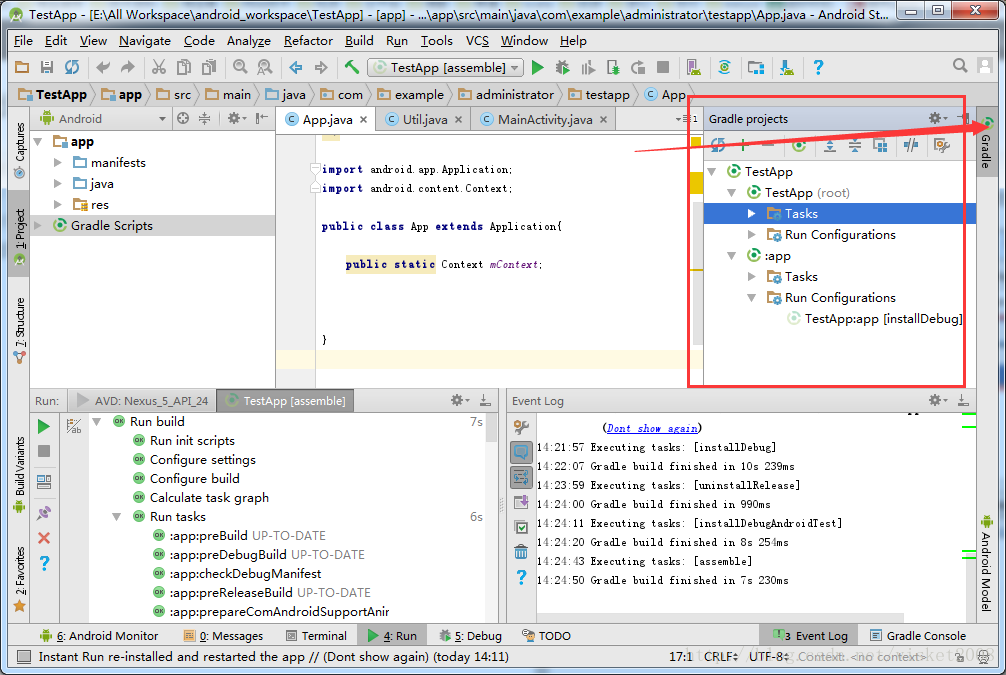The height and width of the screenshot is (675, 1006).
Task: Run TestApp with the green play icon
Action: click(538, 67)
